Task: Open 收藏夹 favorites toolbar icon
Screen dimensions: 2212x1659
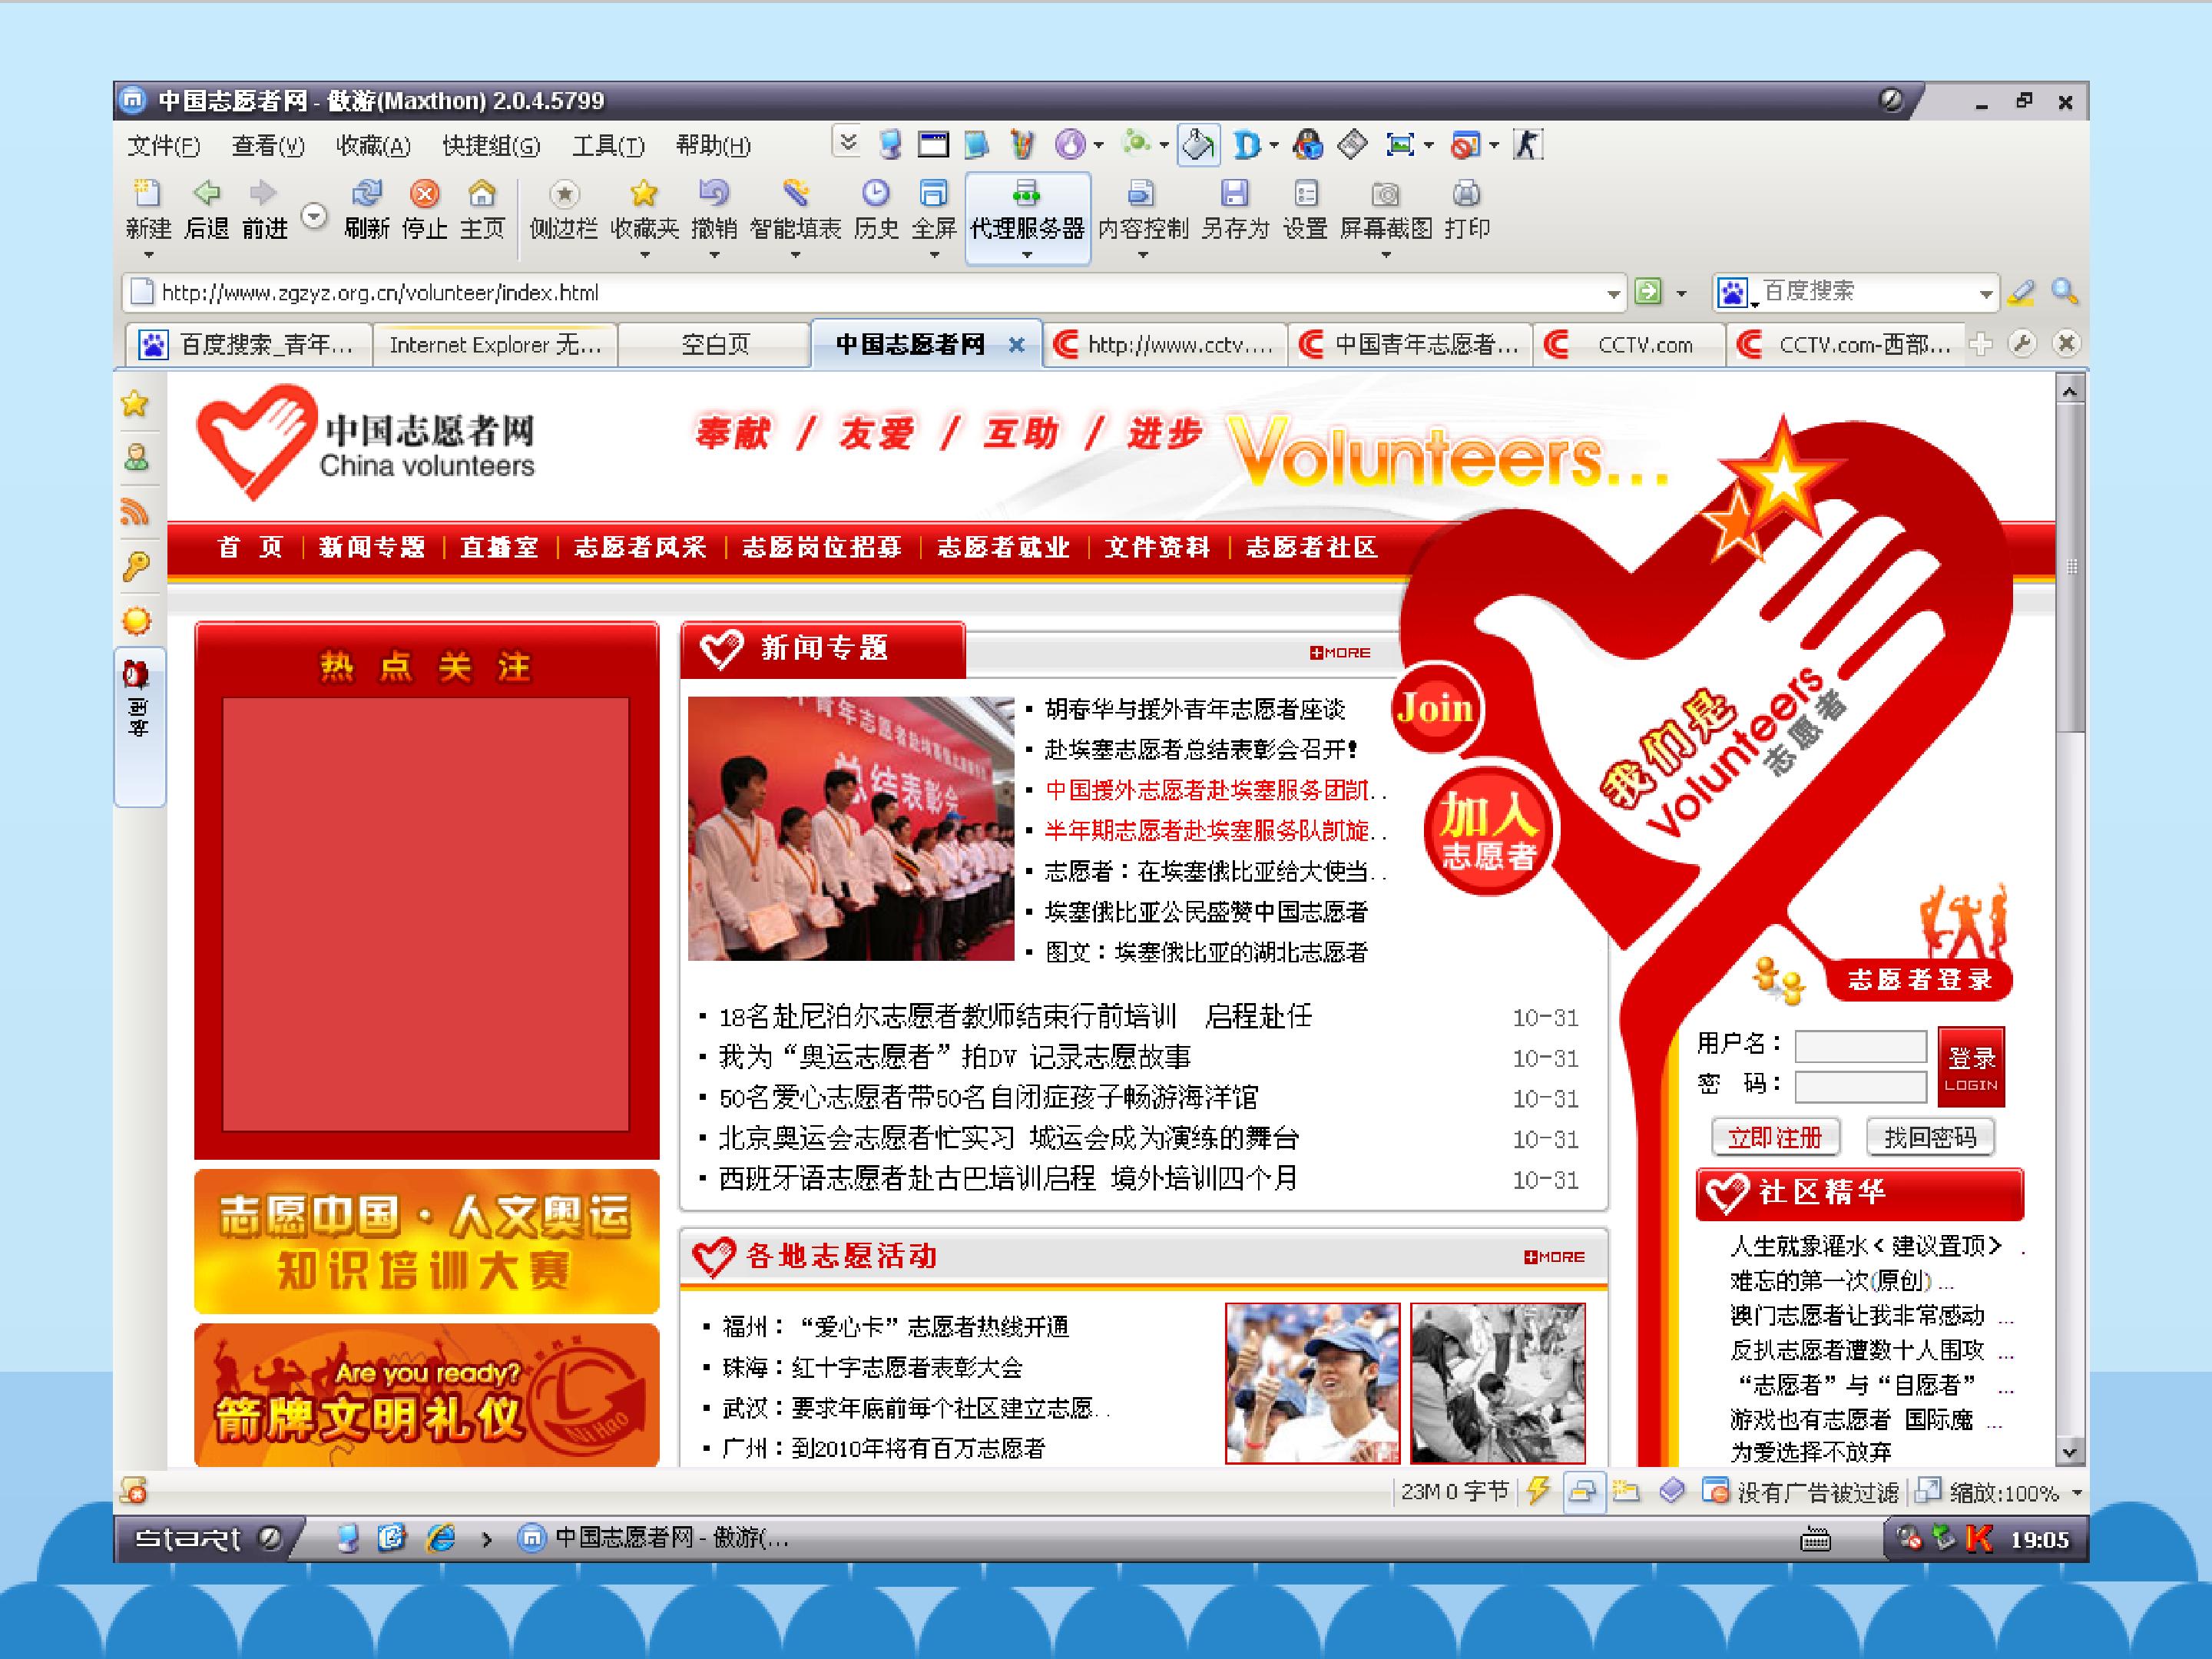Action: (644, 193)
